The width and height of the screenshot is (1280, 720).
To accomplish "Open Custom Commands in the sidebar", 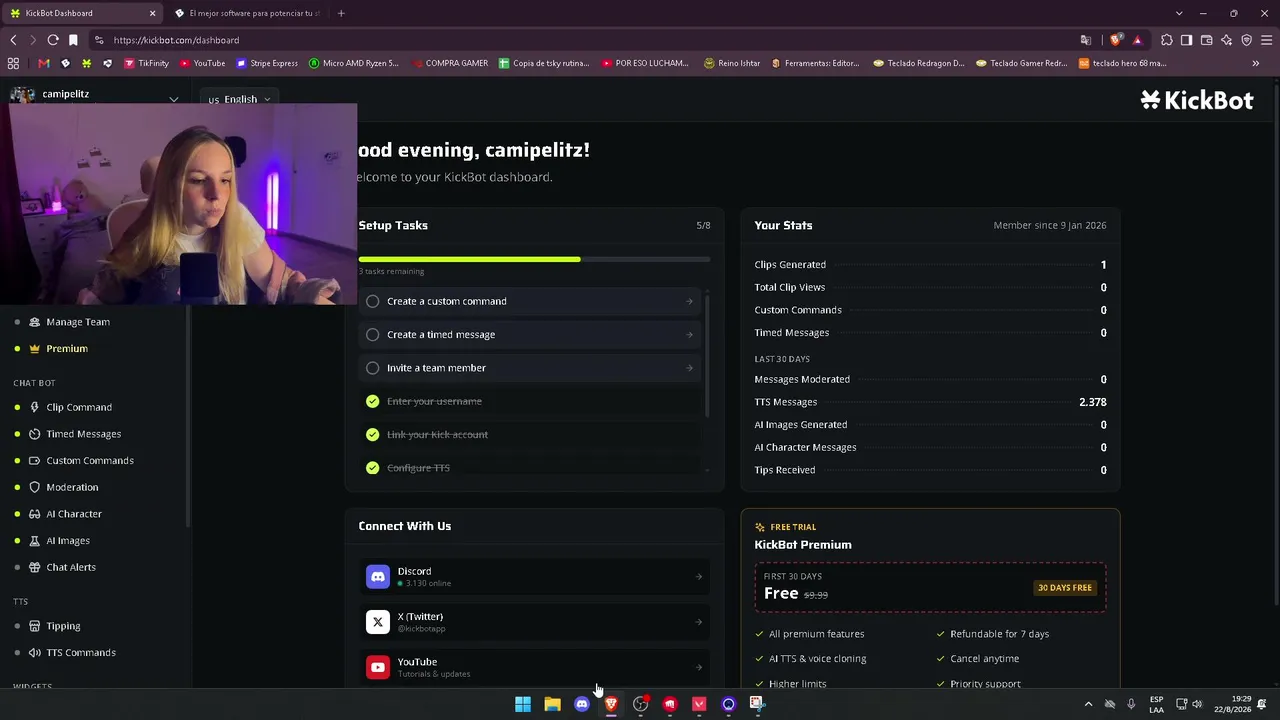I will pos(89,461).
